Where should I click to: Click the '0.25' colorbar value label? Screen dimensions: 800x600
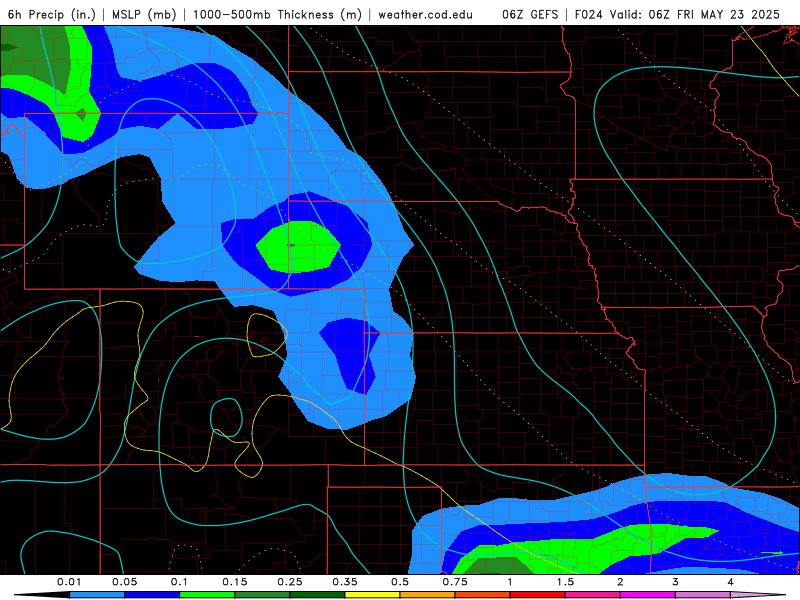pos(290,582)
